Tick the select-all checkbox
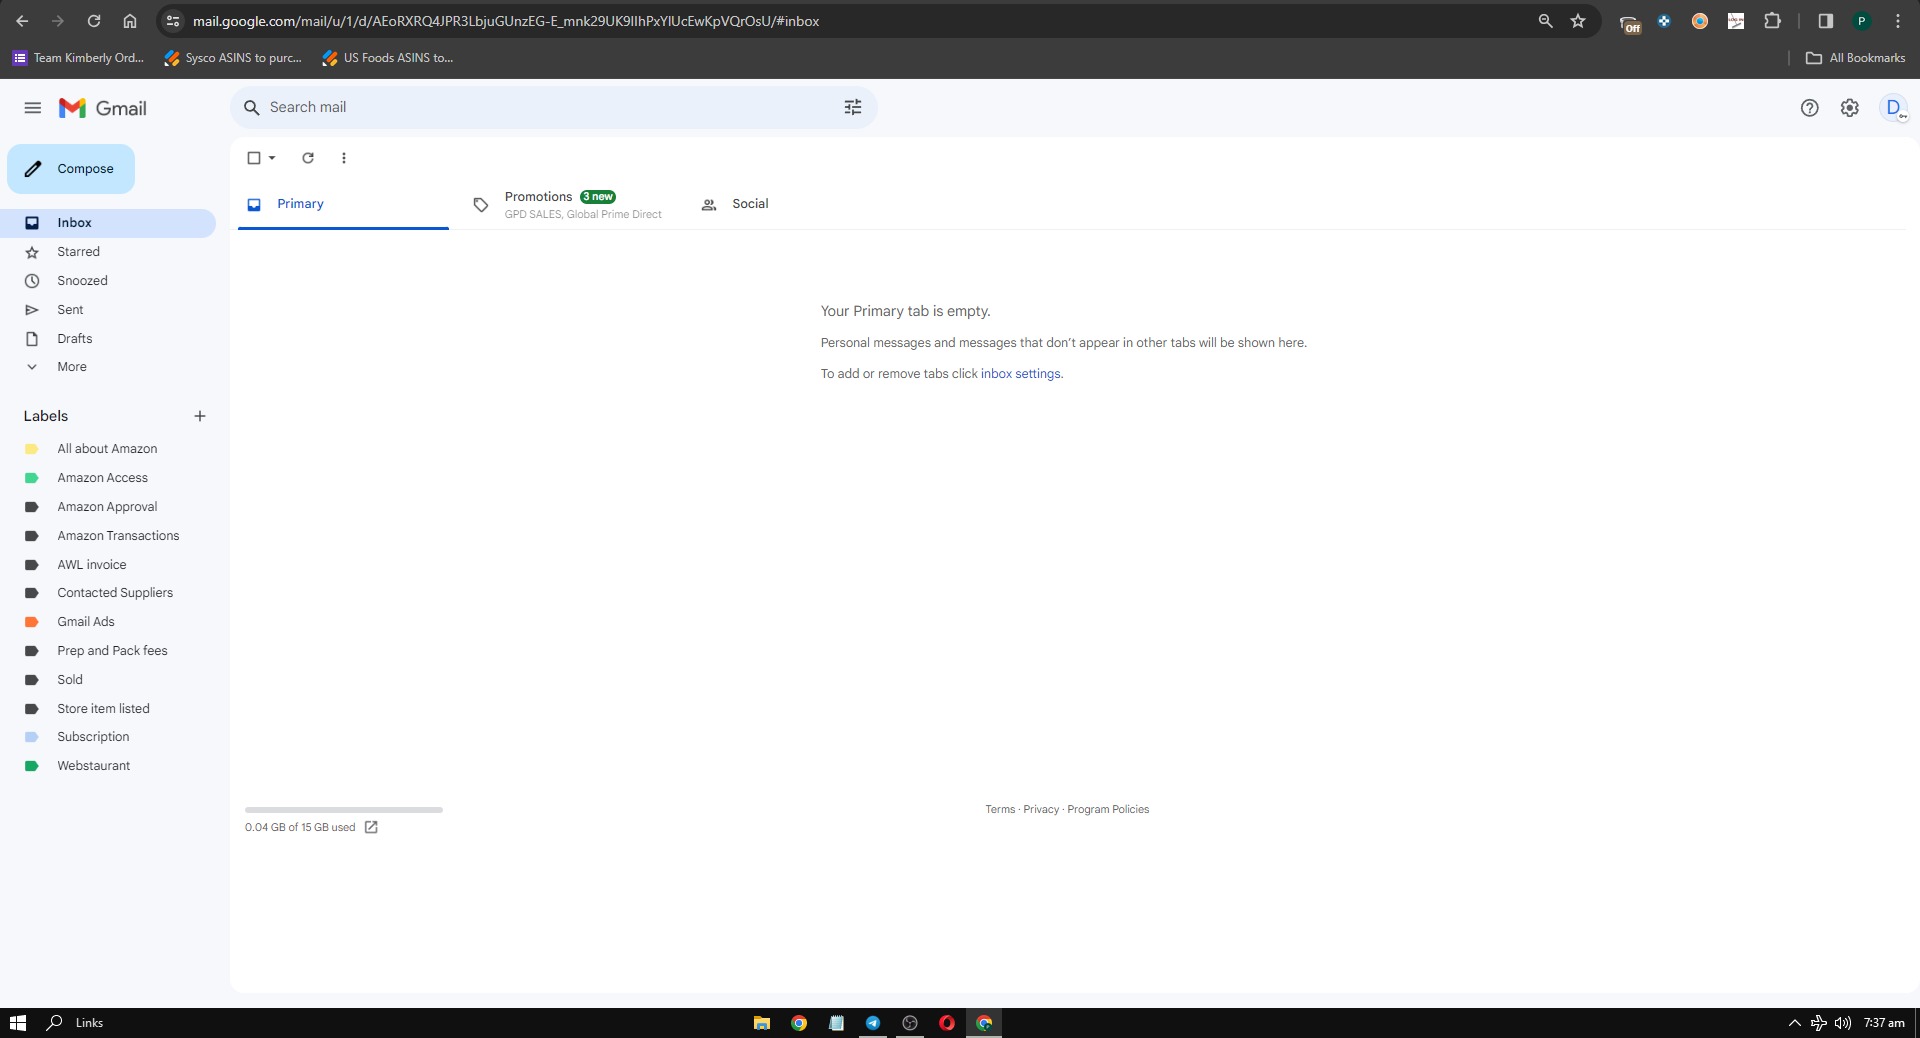 [x=254, y=158]
